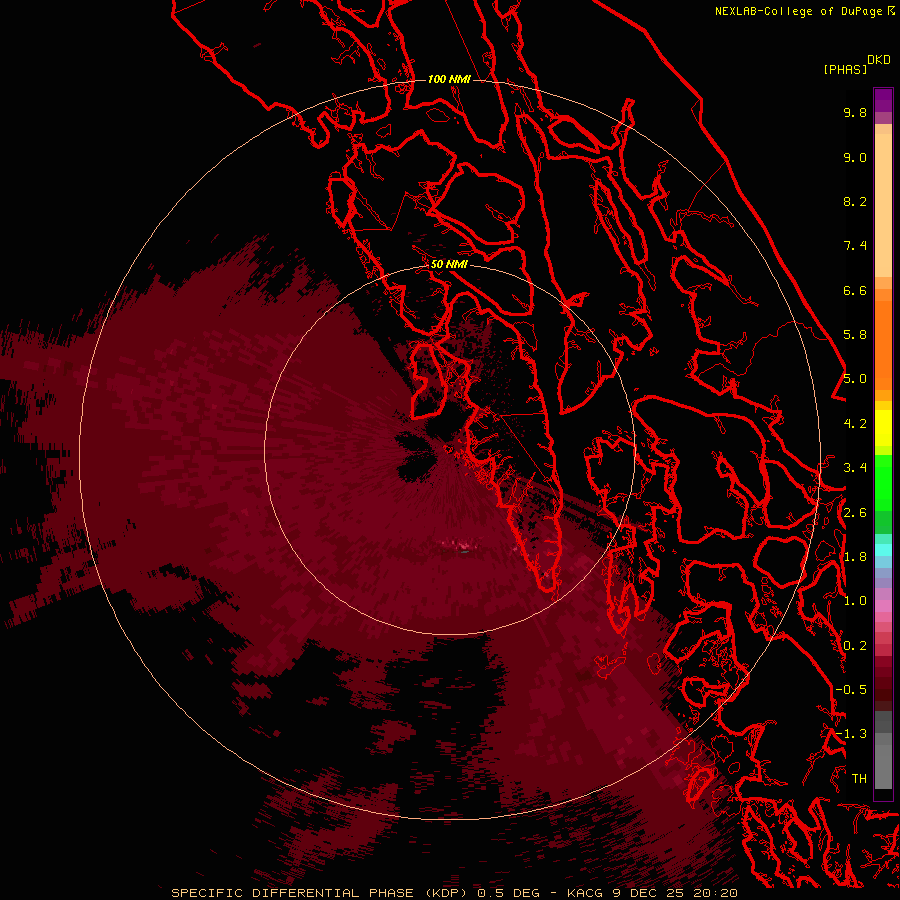Click the 100 NMI range ring label
Image resolution: width=900 pixels, height=900 pixels.
[449, 79]
